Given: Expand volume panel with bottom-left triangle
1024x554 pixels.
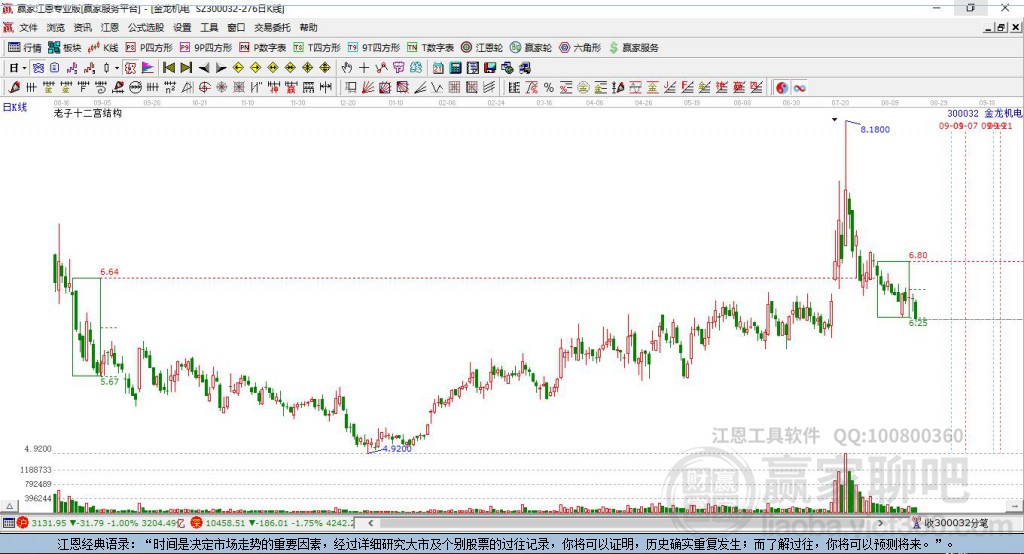Looking at the screenshot, I should click(9, 506).
